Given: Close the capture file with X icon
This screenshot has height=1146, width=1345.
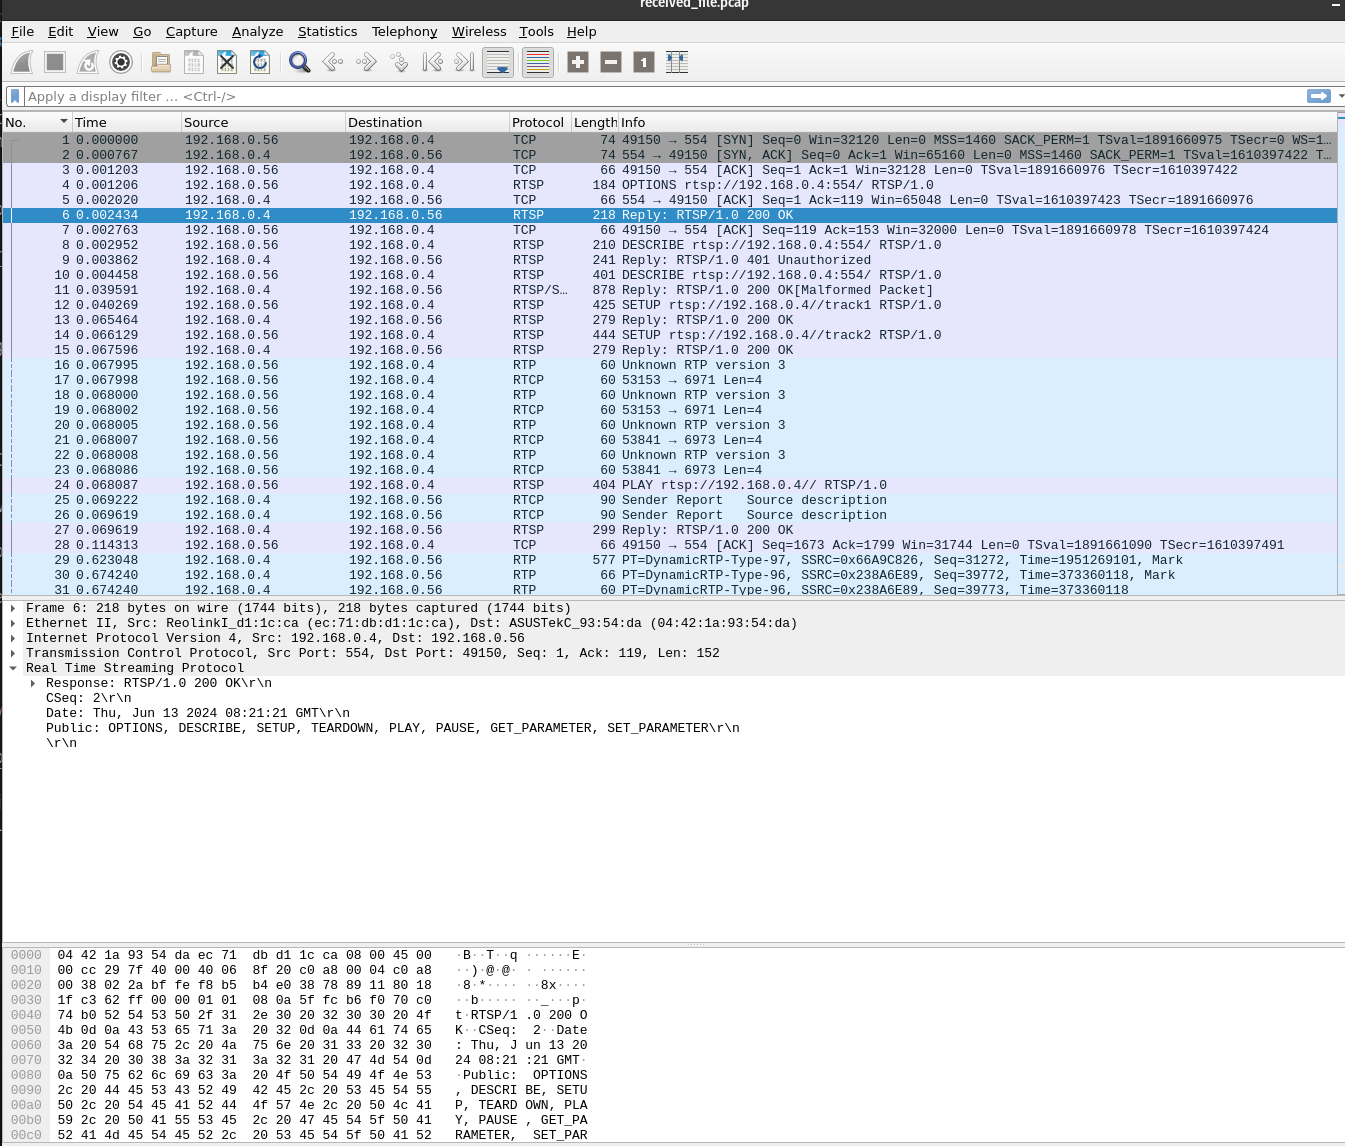Looking at the screenshot, I should 227,62.
